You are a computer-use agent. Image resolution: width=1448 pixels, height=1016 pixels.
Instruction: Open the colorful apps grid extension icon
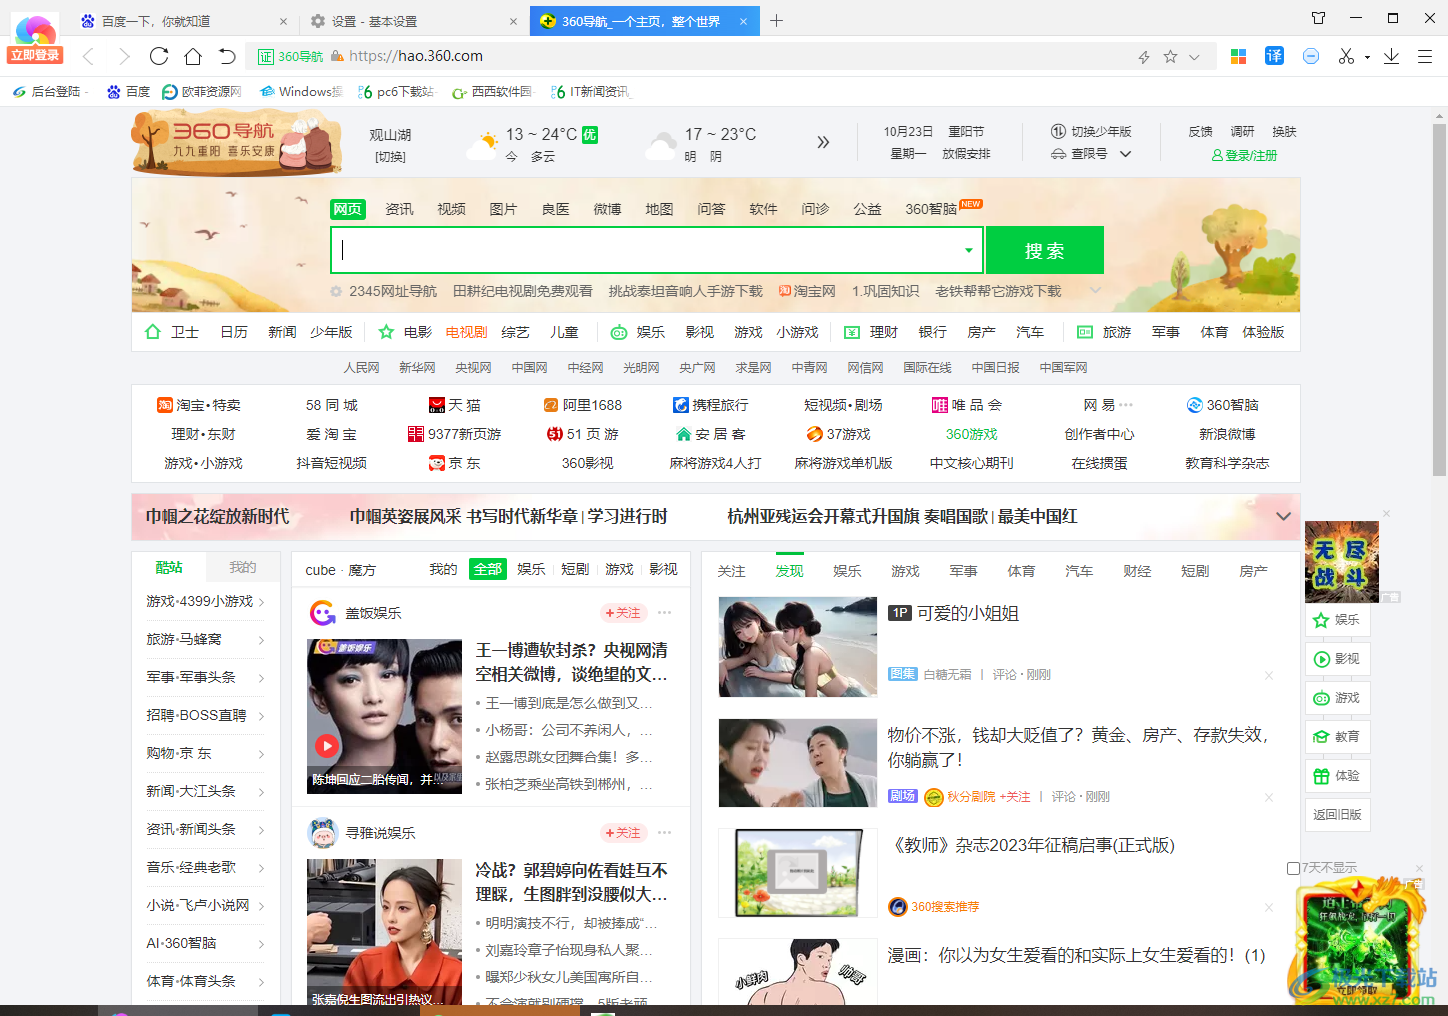(1238, 56)
